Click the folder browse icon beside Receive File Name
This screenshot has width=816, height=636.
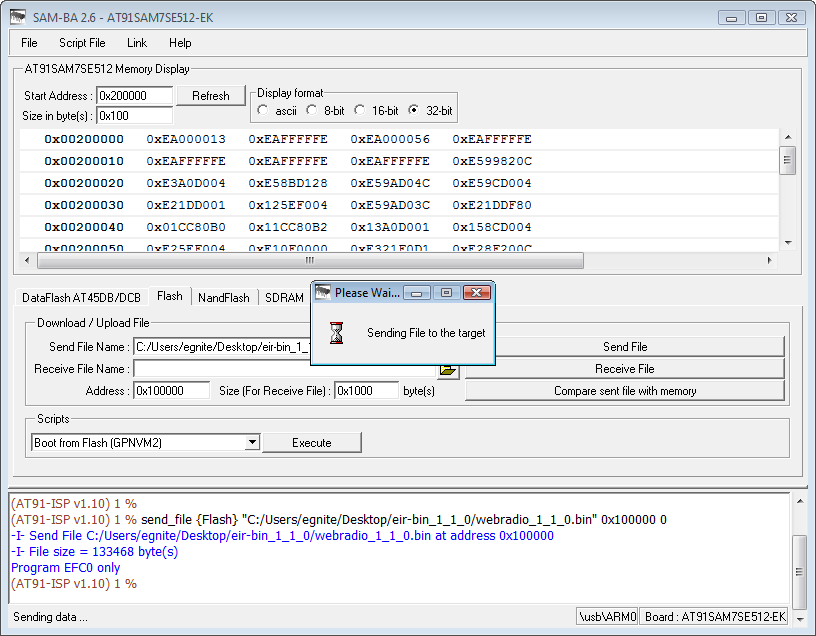(448, 370)
